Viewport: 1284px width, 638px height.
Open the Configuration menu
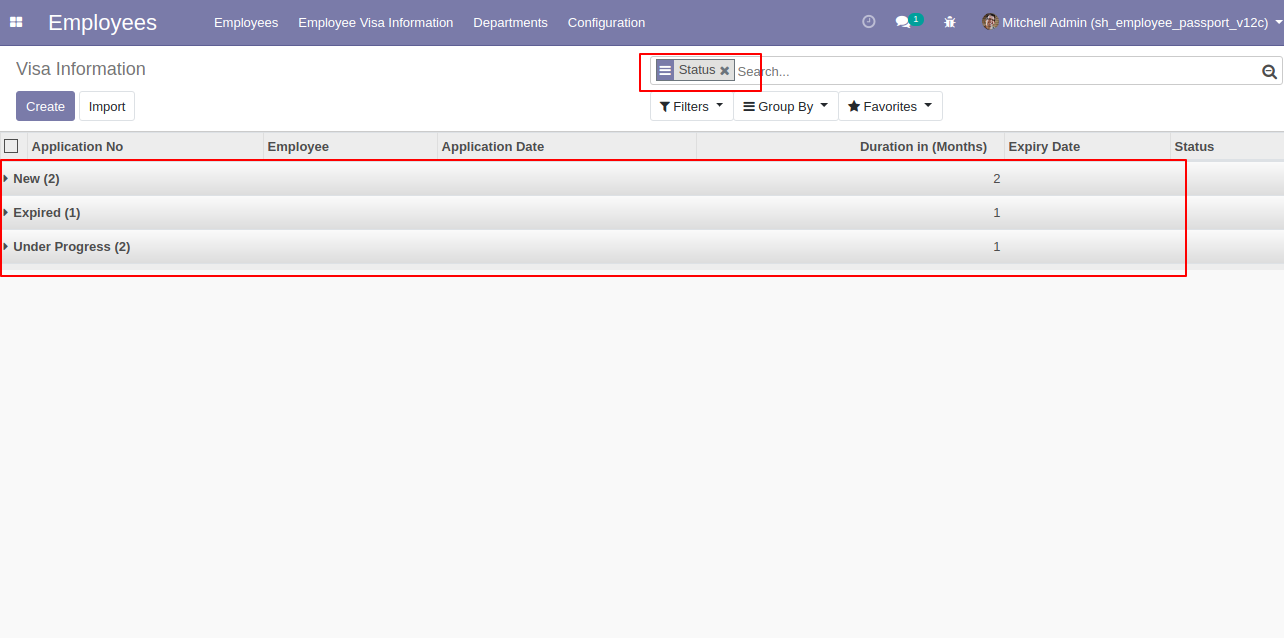tap(606, 22)
